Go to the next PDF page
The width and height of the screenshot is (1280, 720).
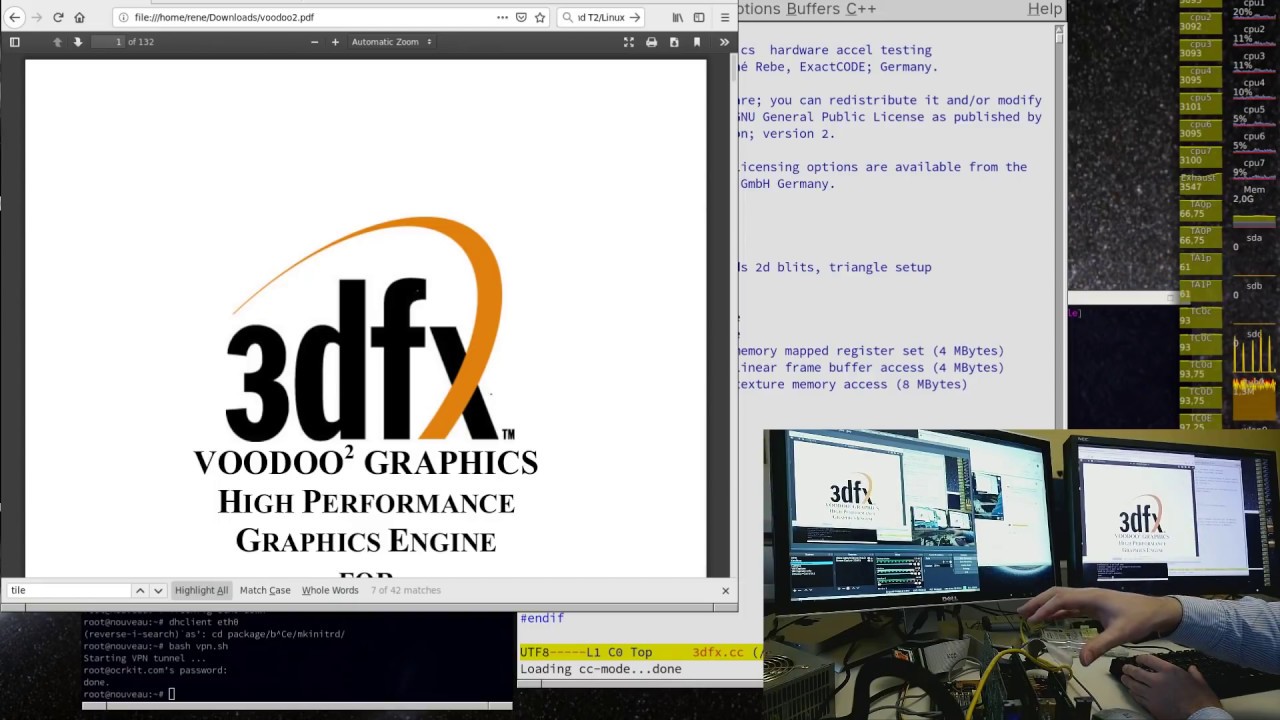(x=77, y=42)
